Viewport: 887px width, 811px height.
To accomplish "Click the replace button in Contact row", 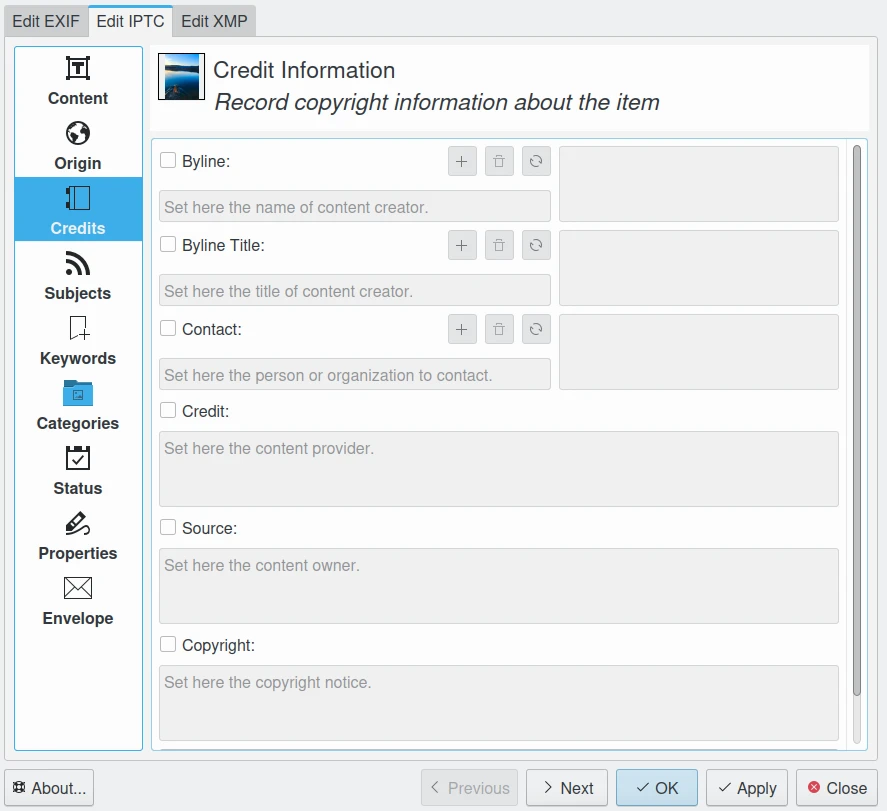I will (x=536, y=329).
